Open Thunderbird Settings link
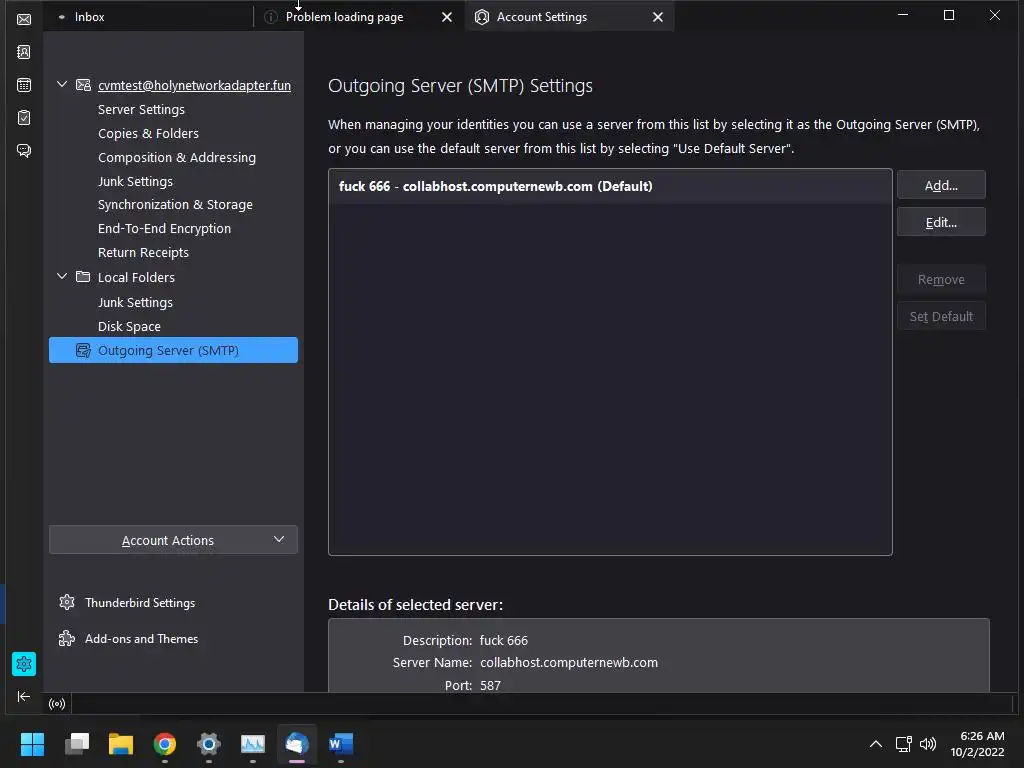1024x768 pixels. pyautogui.click(x=140, y=603)
